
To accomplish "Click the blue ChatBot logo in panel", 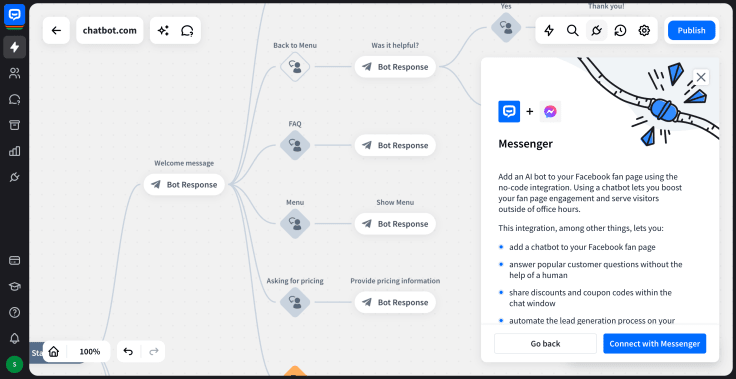I will point(509,111).
